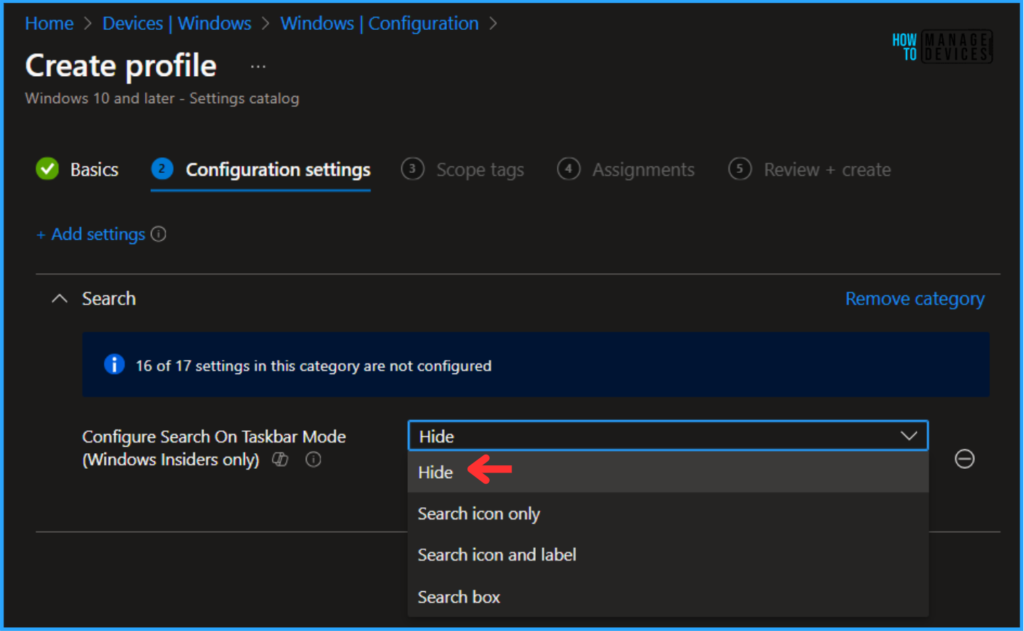The image size is (1024, 631).
Task: Click the 16 of 17 settings not configured message
Action: [x=313, y=366]
